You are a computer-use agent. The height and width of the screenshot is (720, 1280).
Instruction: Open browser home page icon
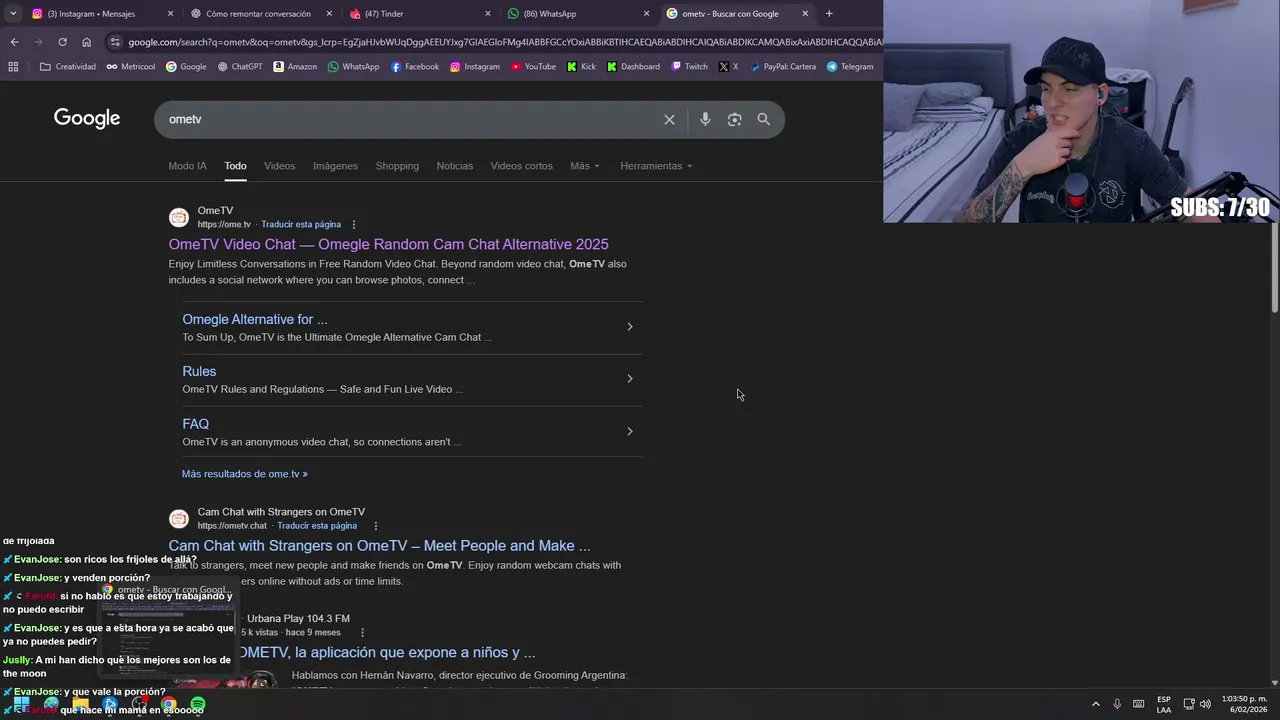86,42
